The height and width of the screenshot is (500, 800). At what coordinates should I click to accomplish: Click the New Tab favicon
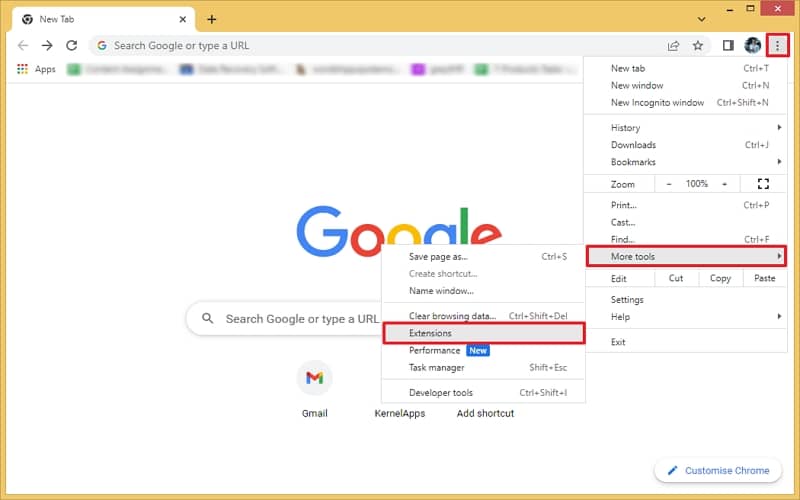click(x=28, y=19)
